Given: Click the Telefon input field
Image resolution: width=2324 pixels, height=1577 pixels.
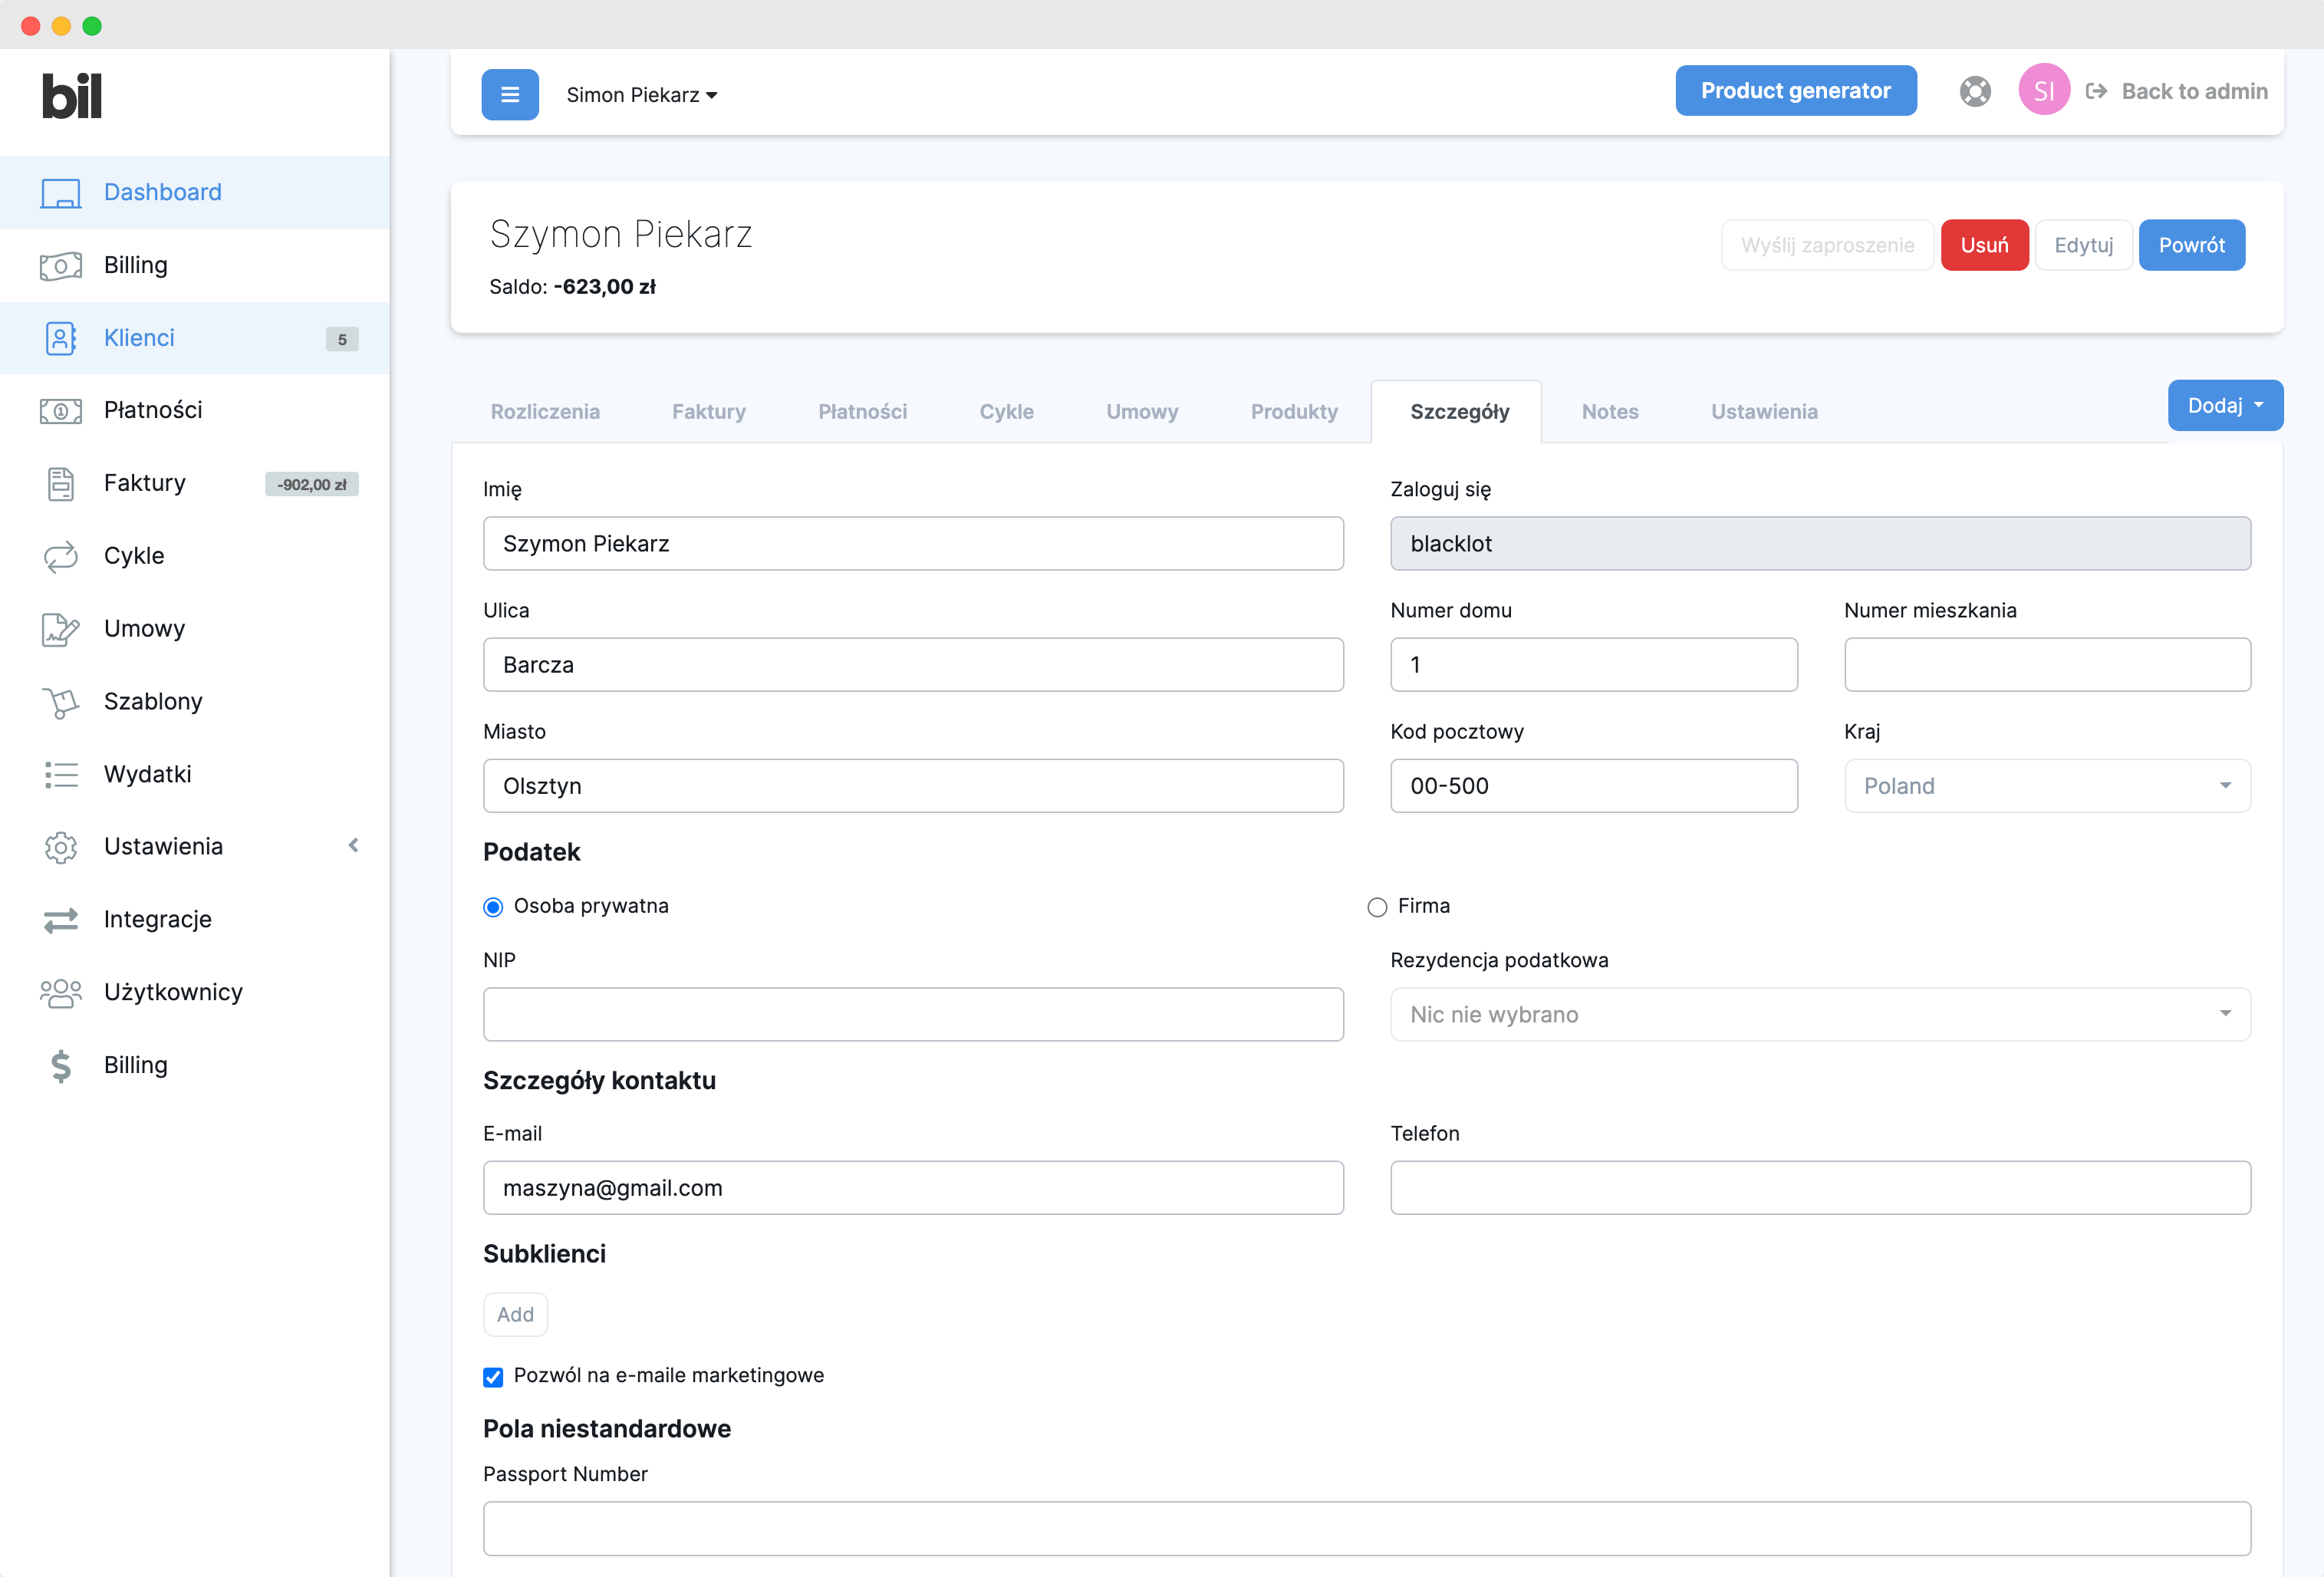Looking at the screenshot, I should coord(1819,1188).
